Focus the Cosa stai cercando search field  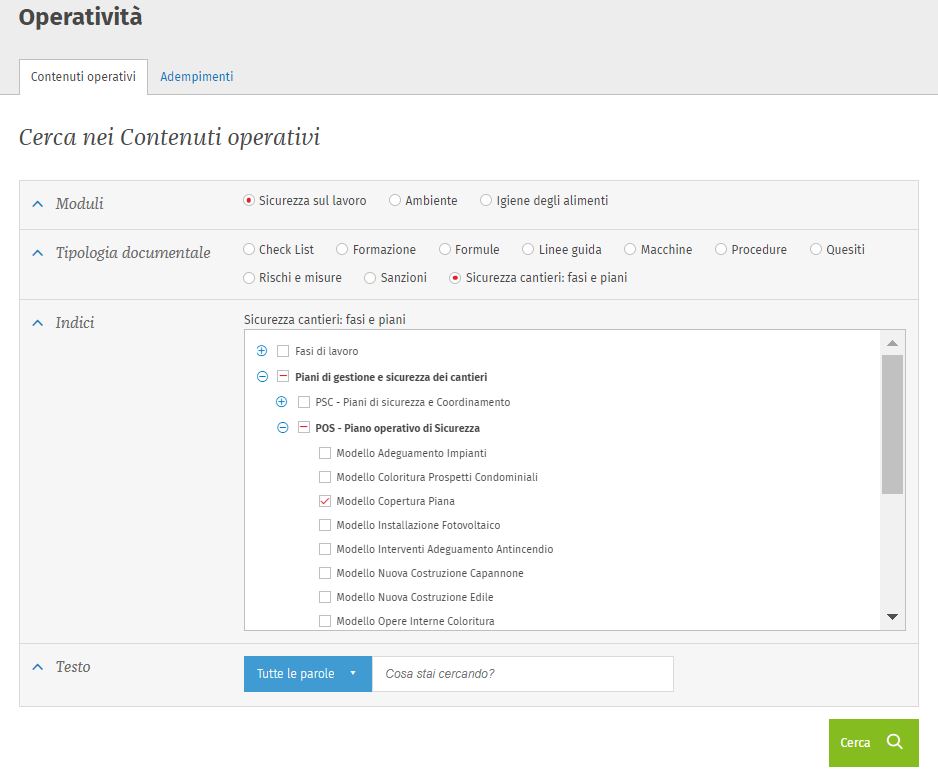(x=522, y=674)
